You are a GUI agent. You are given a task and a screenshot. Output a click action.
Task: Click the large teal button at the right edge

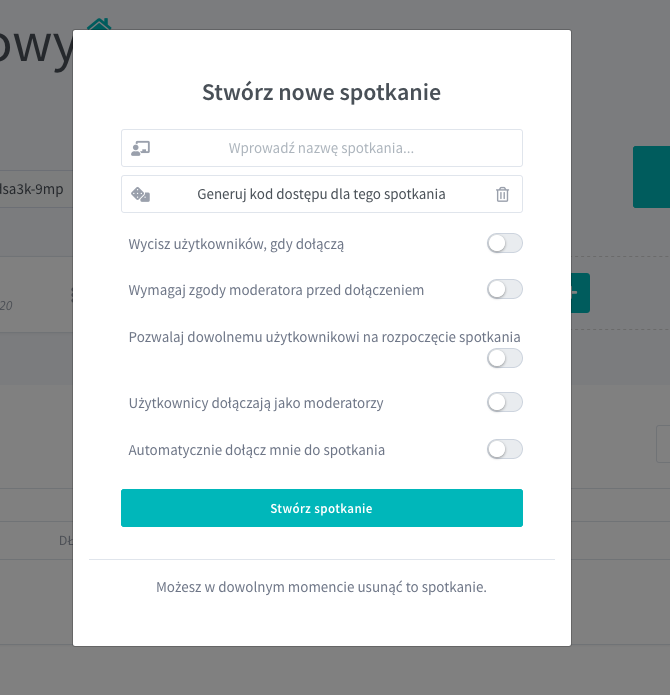tap(651, 177)
